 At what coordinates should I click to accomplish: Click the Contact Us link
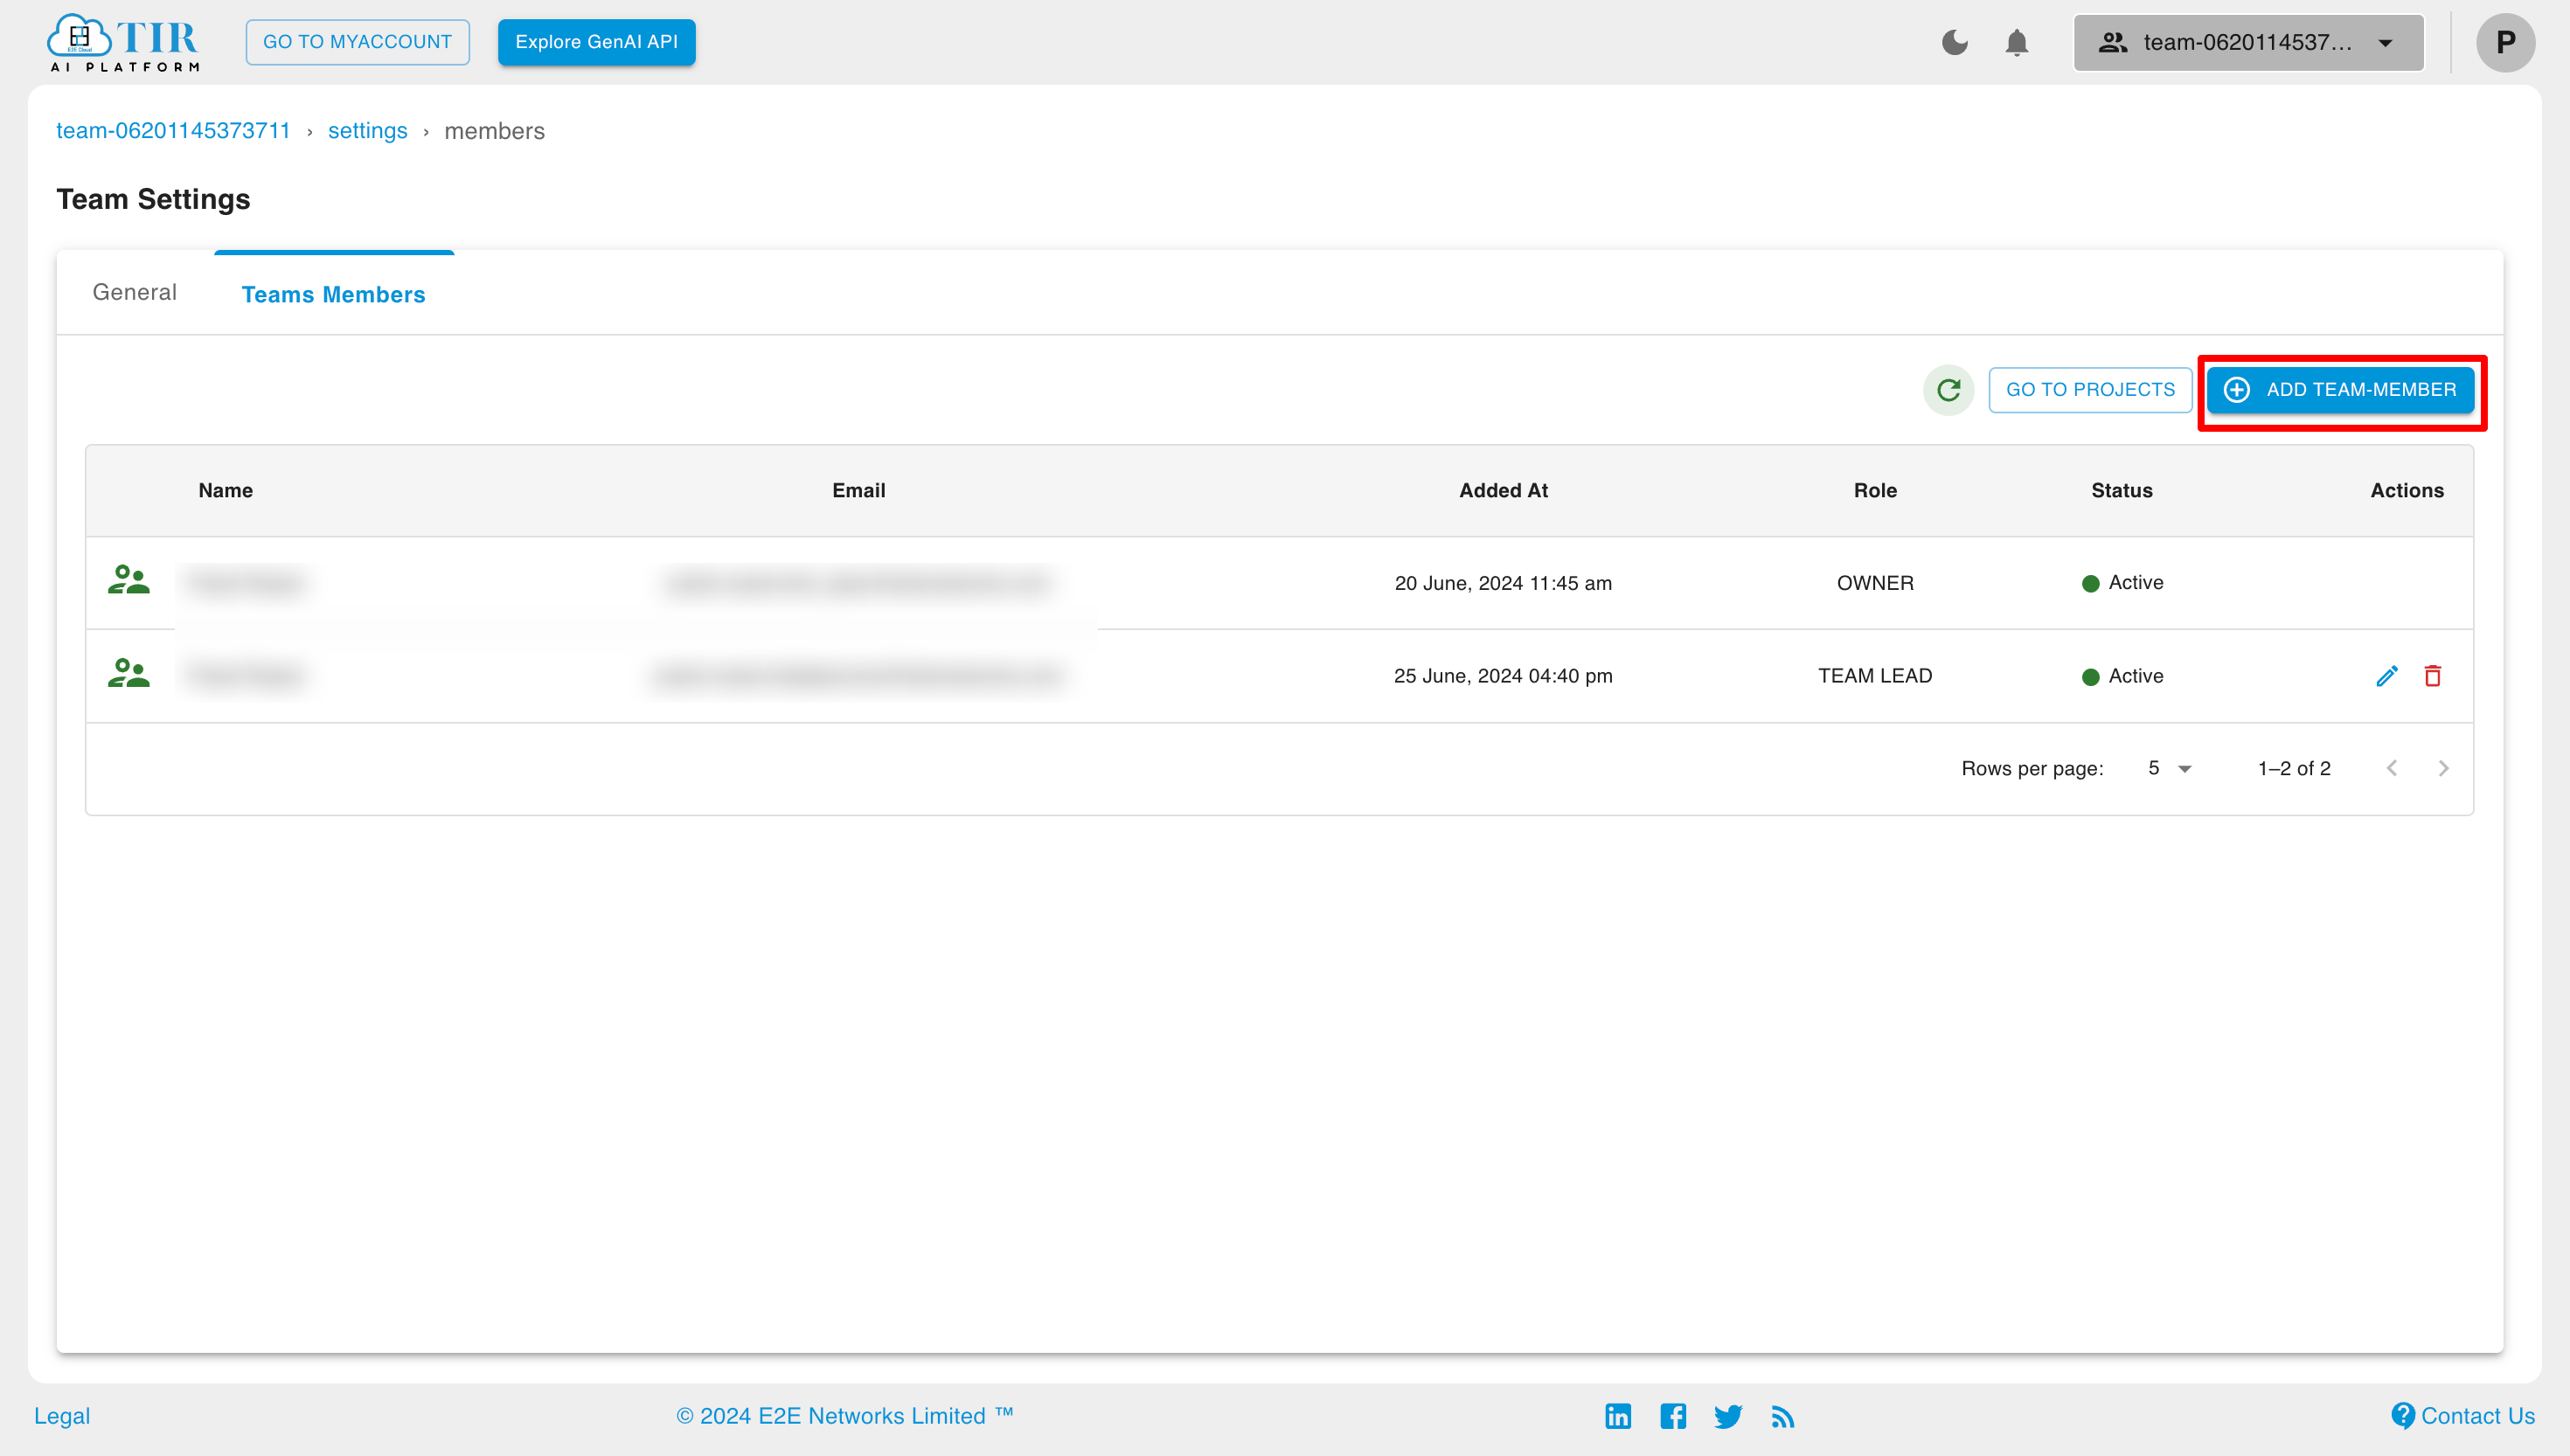(x=2462, y=1416)
